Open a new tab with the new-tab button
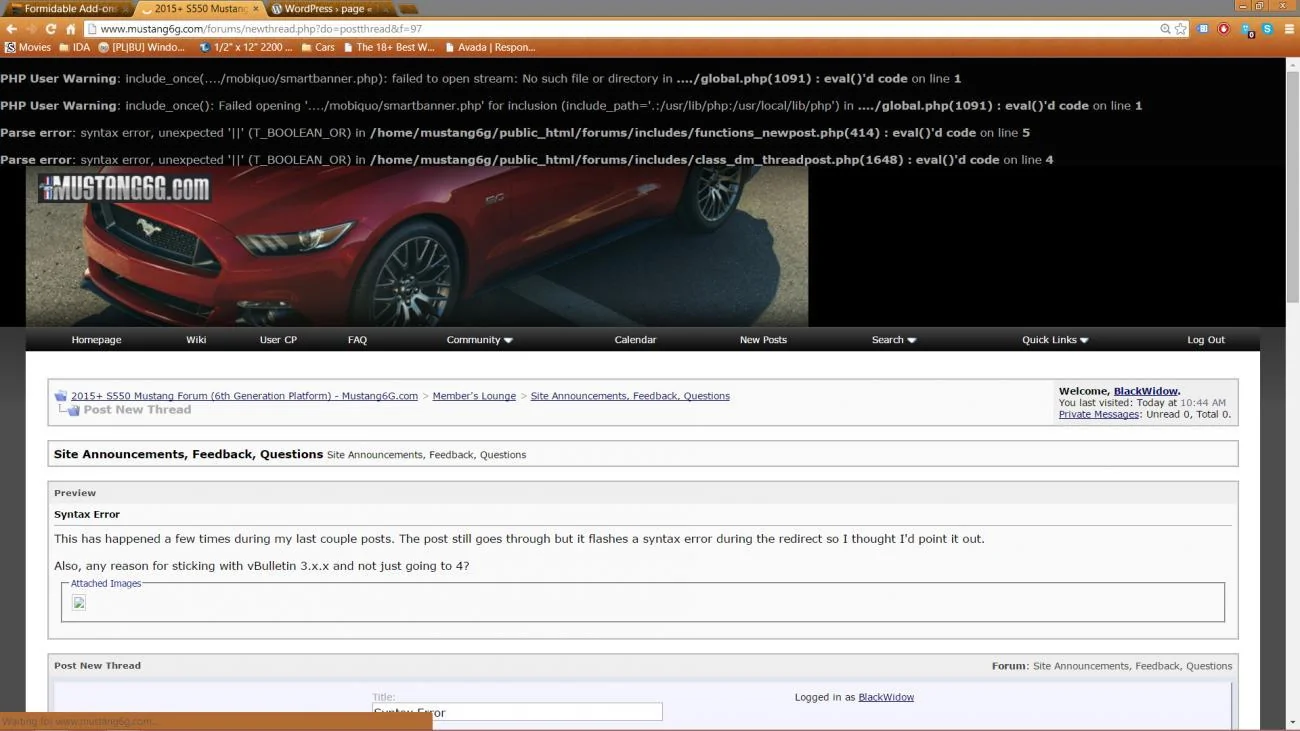The width and height of the screenshot is (1300, 731). click(409, 9)
